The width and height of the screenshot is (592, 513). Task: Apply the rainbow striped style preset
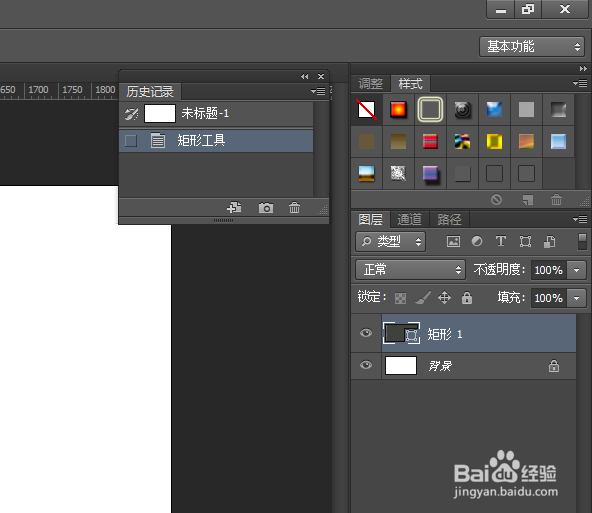pyautogui.click(x=430, y=142)
